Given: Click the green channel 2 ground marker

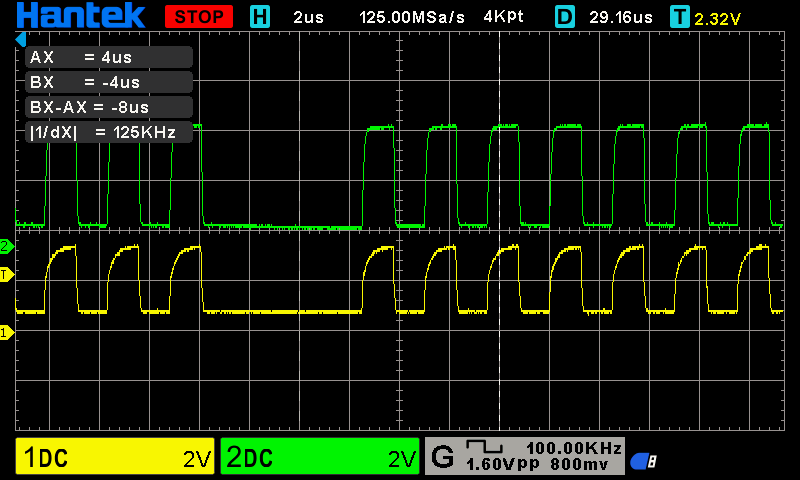Looking at the screenshot, I should point(7,246).
